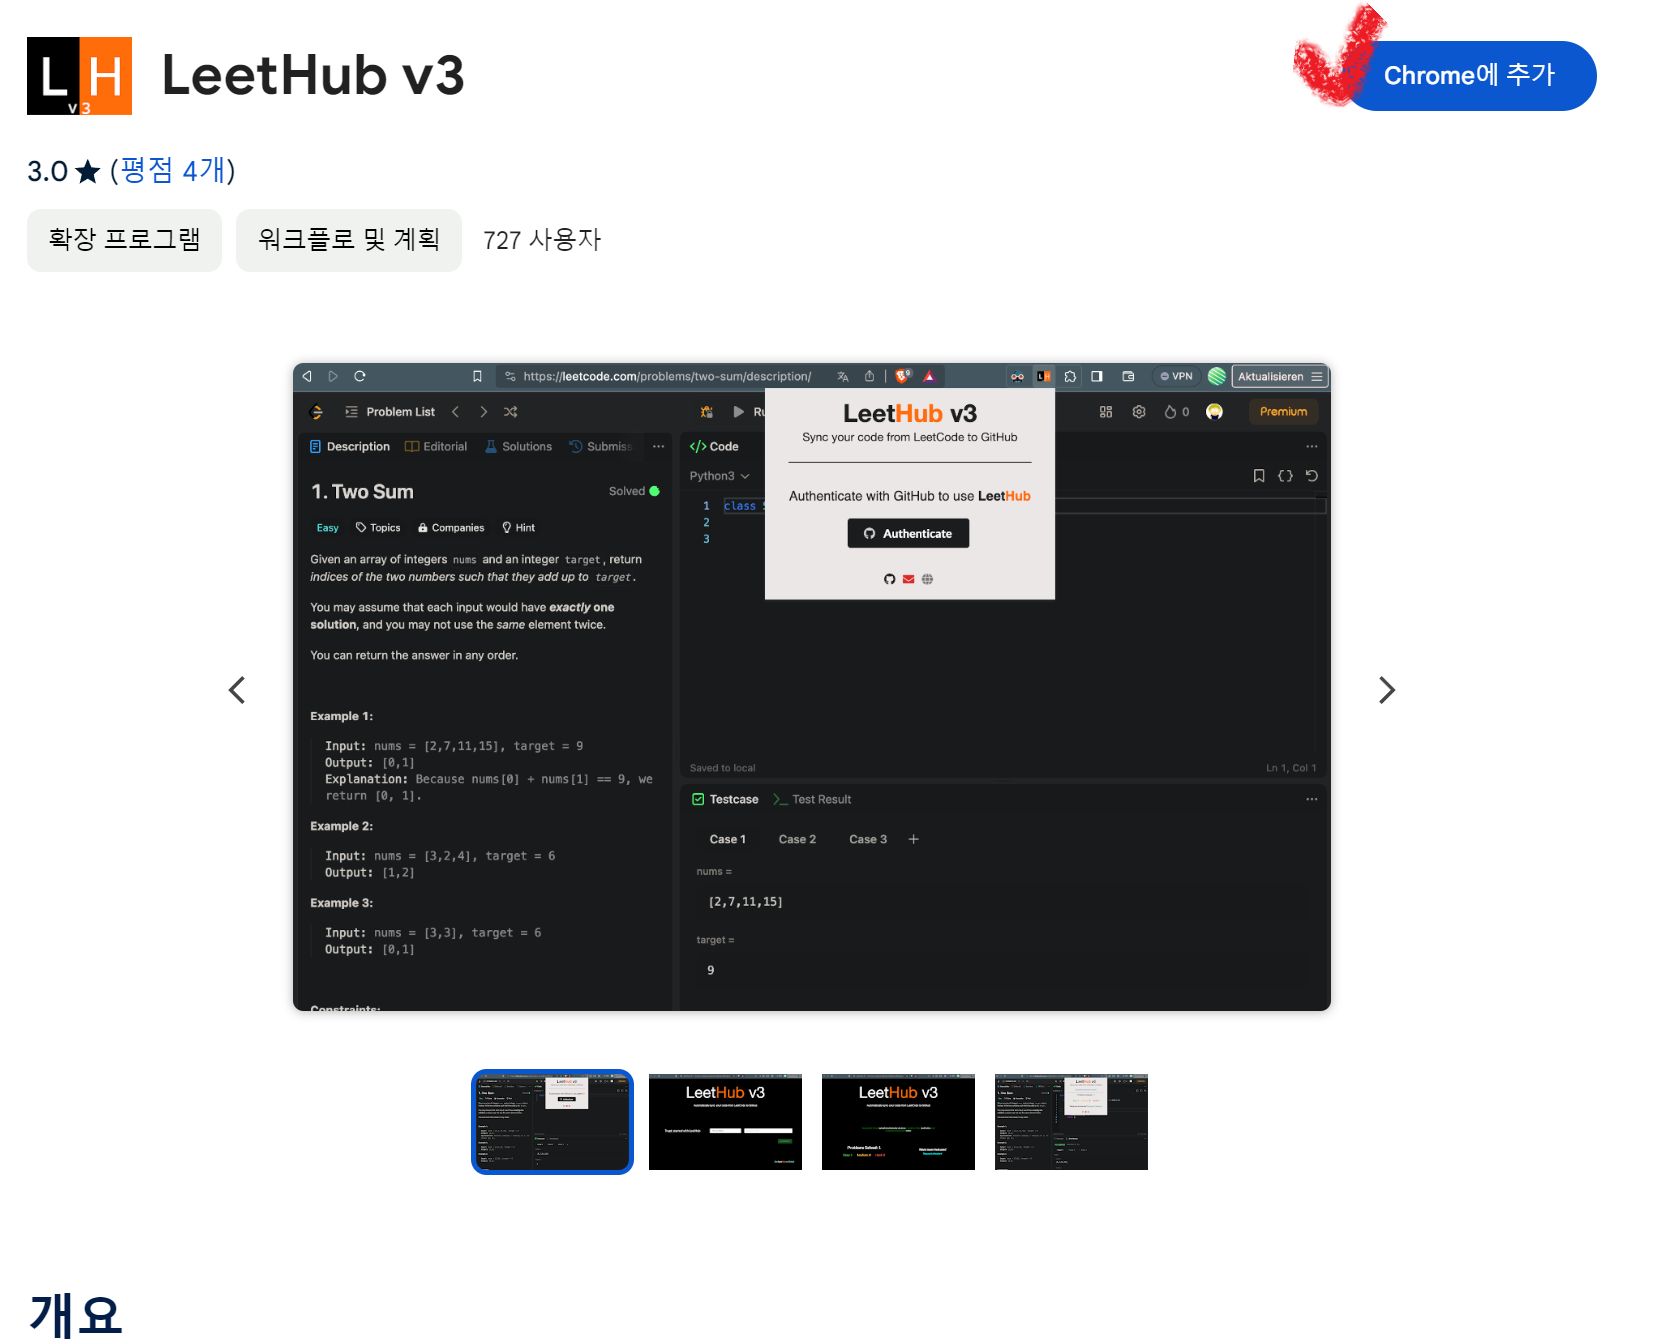Click the browser back arrow in preview
Viewport: 1657px width, 1339px height.
307,376
